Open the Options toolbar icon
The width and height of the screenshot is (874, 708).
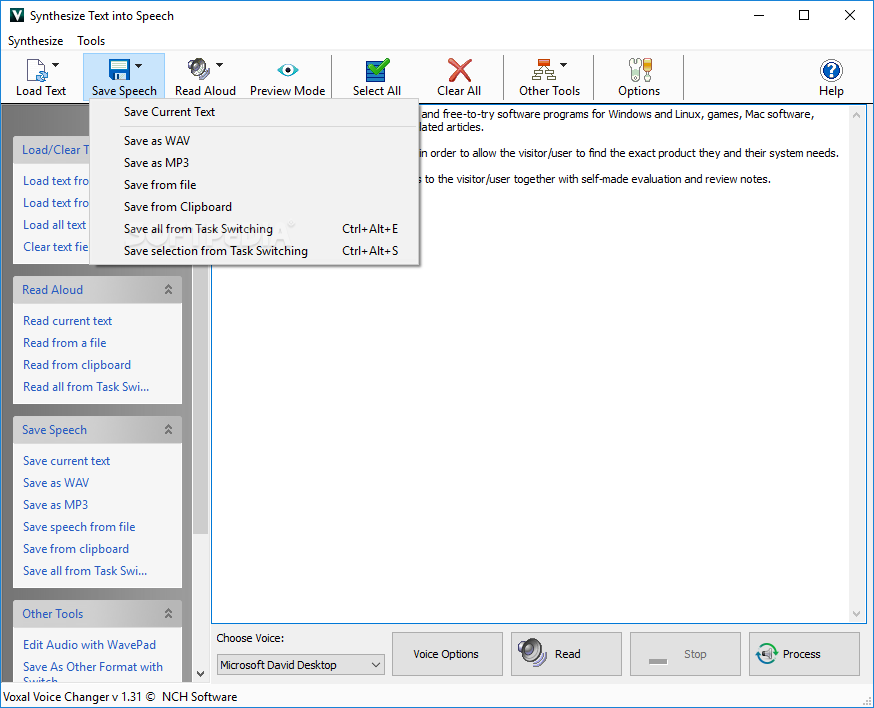[x=639, y=70]
